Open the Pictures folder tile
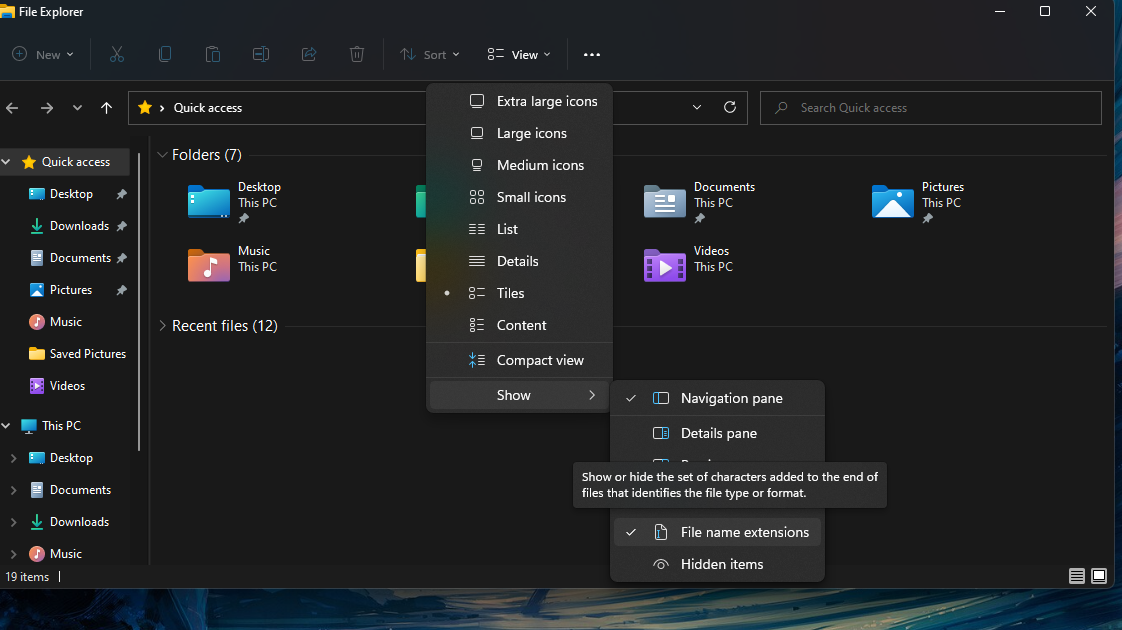 tap(918, 202)
